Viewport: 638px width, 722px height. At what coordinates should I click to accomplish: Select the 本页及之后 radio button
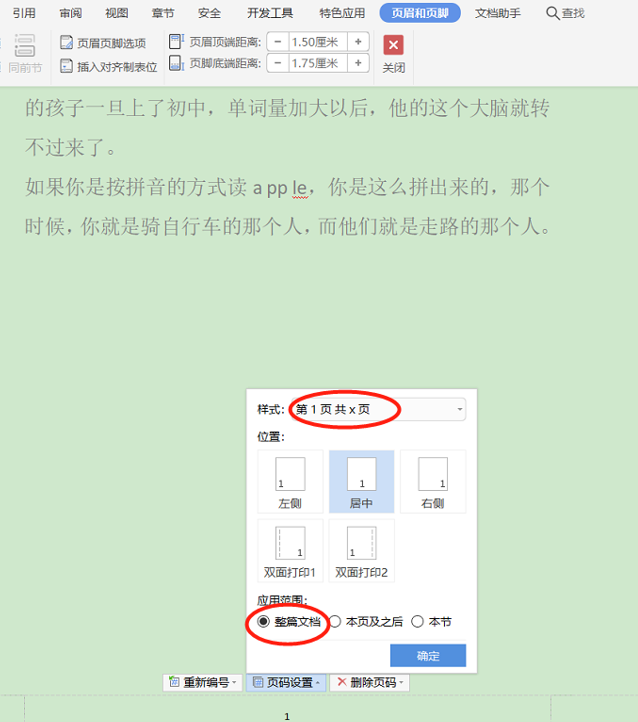tap(335, 622)
